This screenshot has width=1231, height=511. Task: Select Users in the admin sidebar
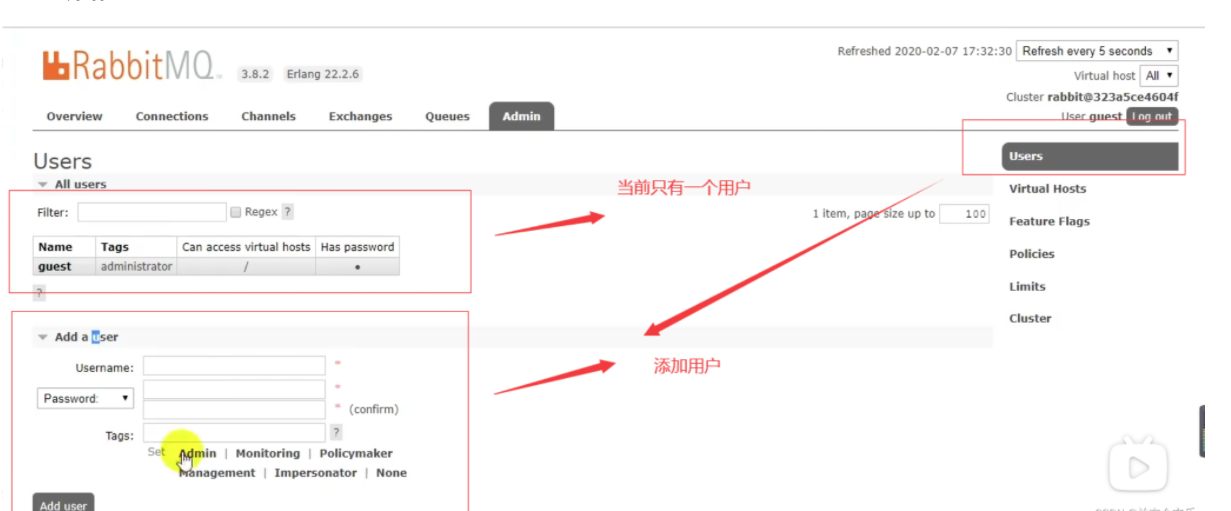point(1090,156)
